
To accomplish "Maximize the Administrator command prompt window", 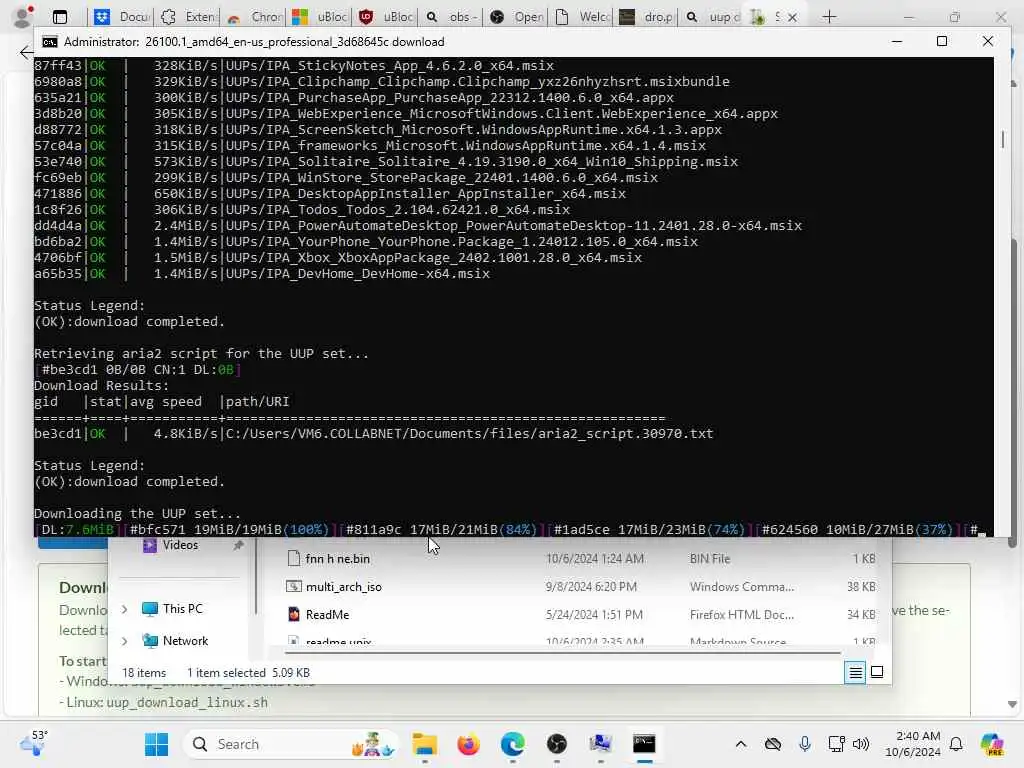I will coord(942,41).
